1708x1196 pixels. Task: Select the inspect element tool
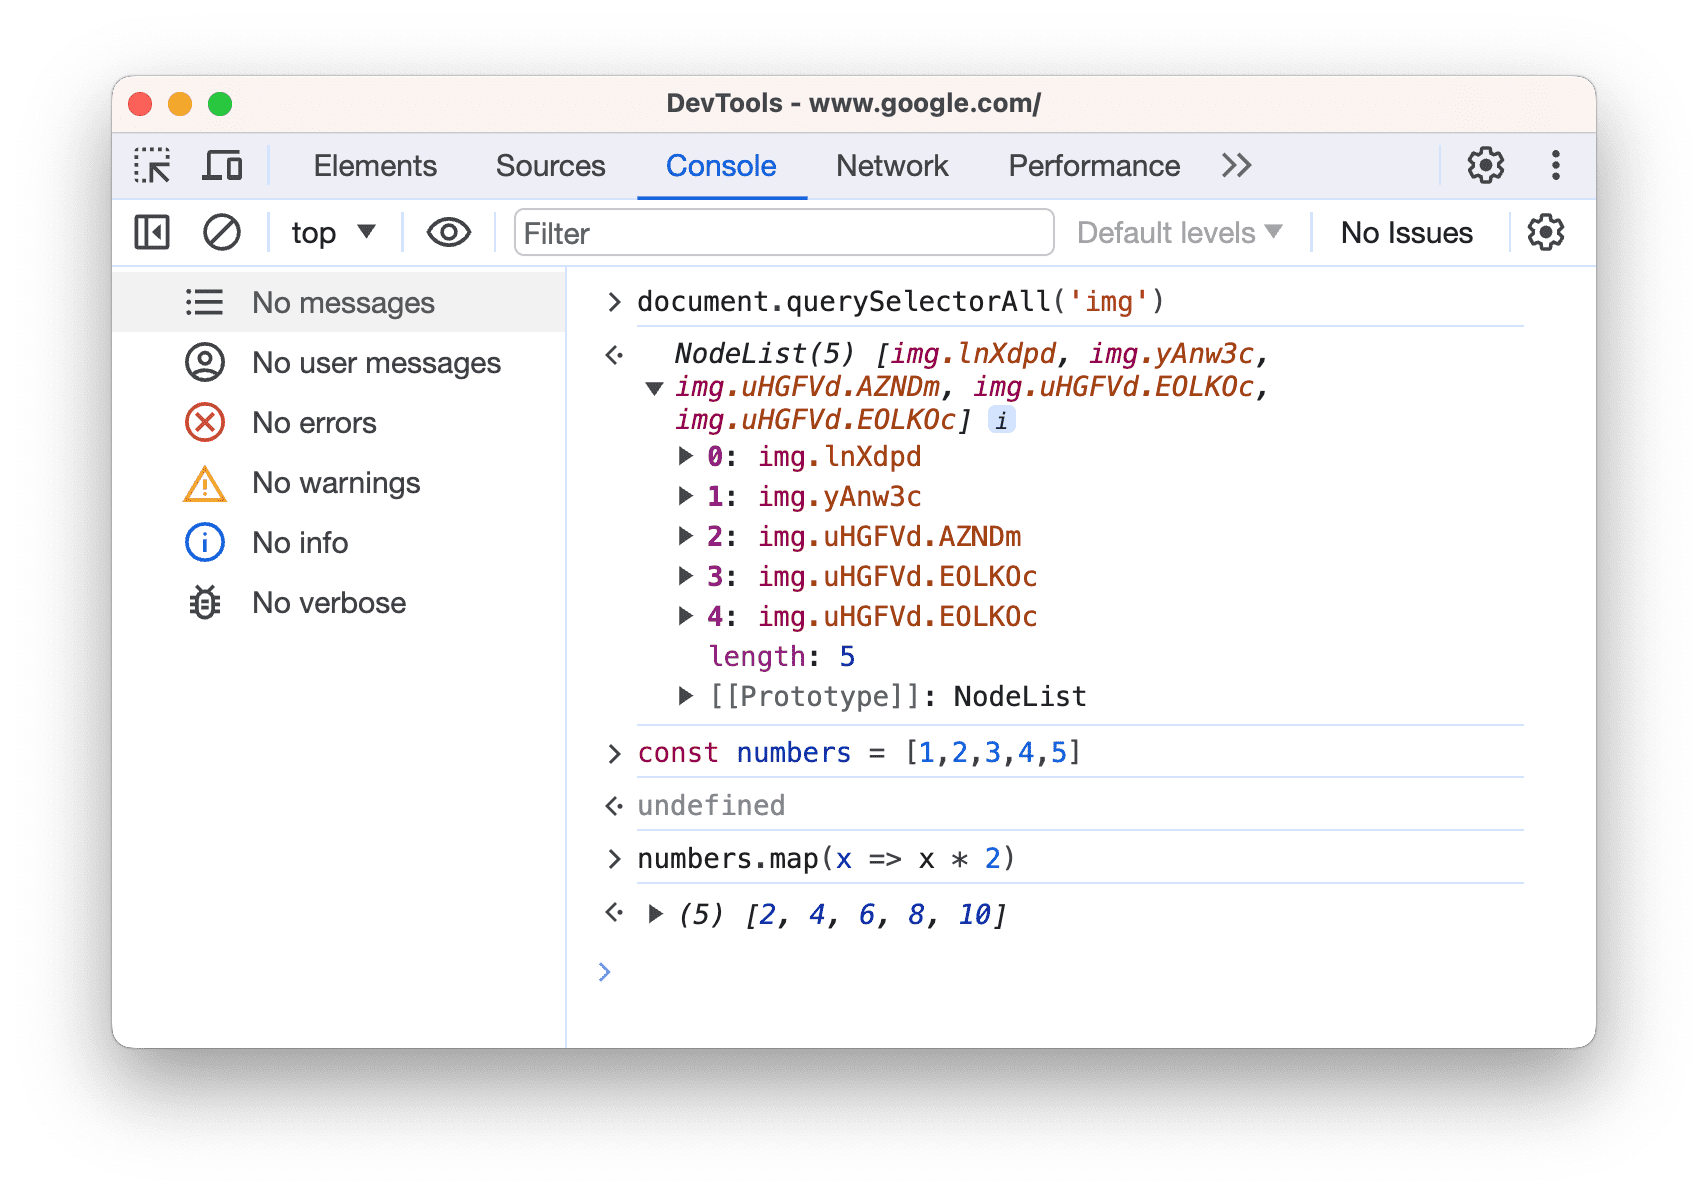tap(152, 165)
